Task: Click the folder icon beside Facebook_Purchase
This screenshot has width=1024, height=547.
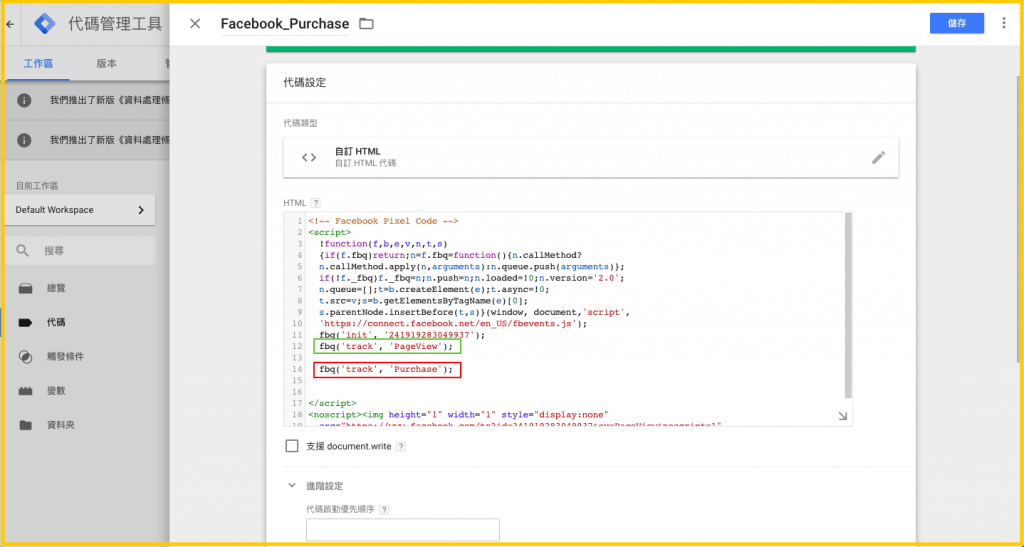Action: coord(366,23)
